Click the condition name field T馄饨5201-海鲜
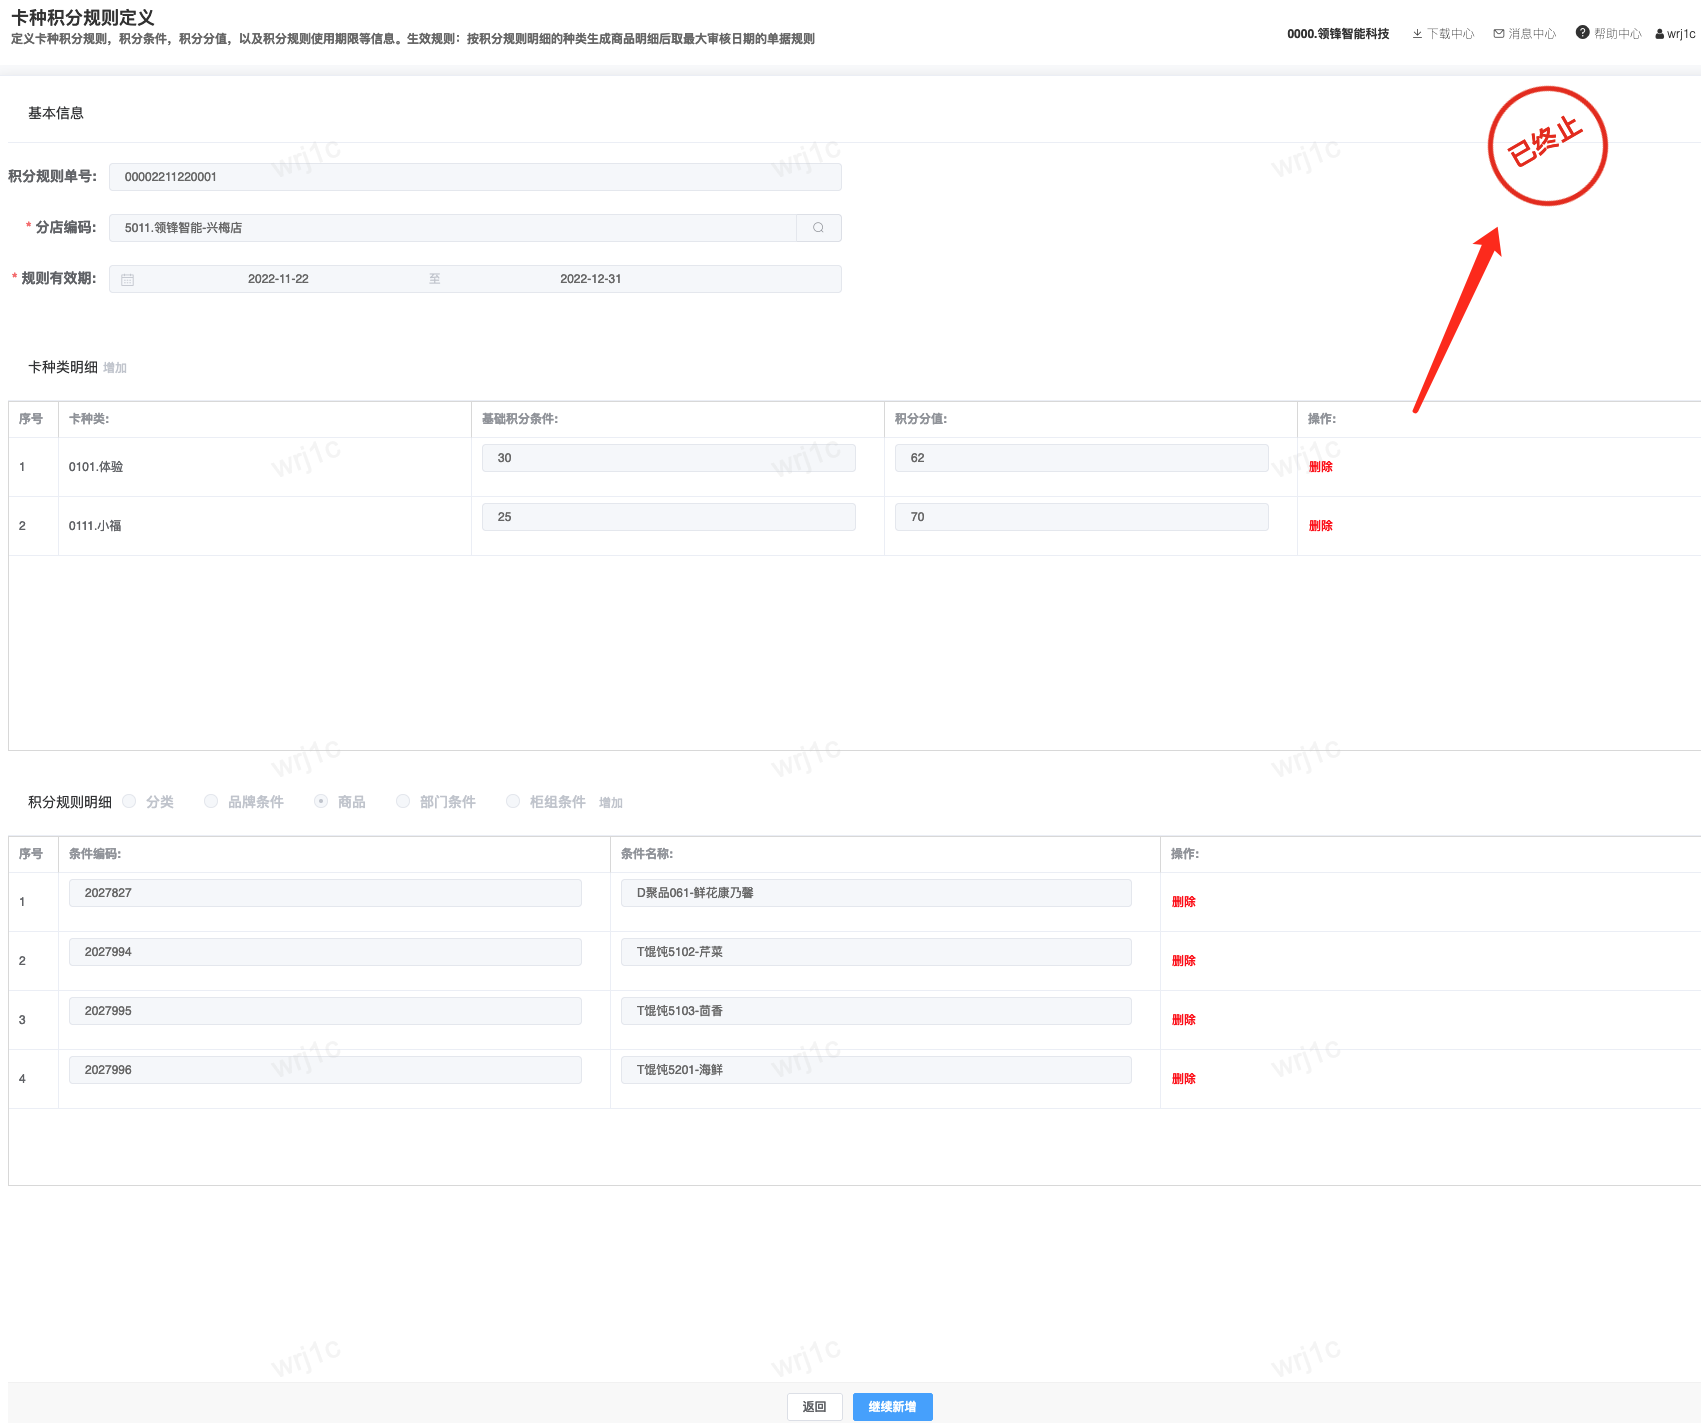1701x1423 pixels. pyautogui.click(x=876, y=1070)
